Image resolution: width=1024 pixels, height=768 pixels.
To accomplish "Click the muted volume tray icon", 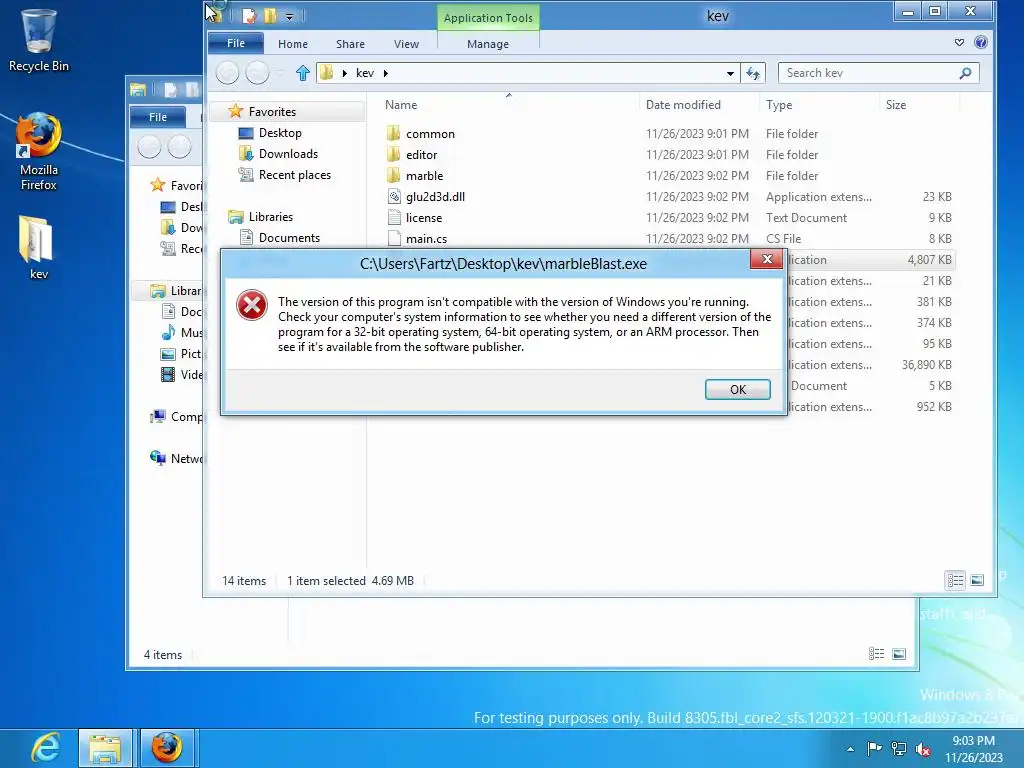I will 923,749.
